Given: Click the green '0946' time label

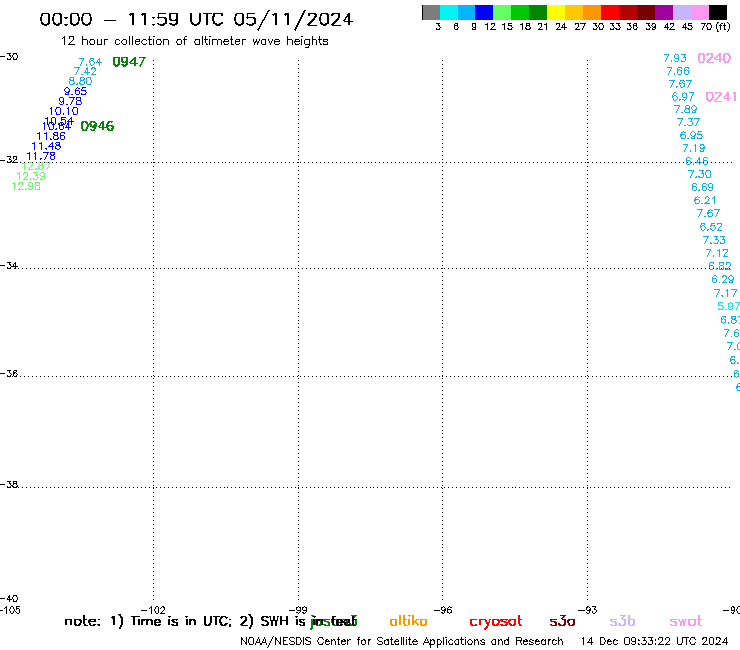Looking at the screenshot, I should pos(97,126).
